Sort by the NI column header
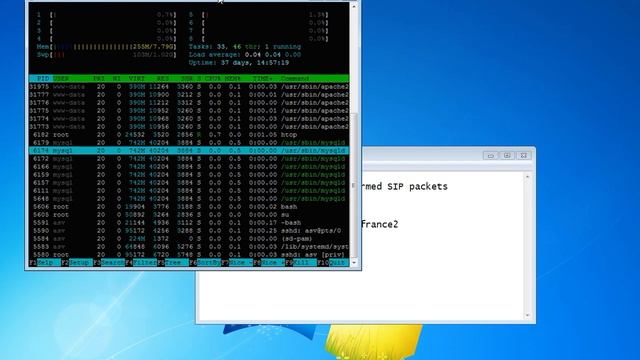This screenshot has height=360, width=640. [x=117, y=78]
